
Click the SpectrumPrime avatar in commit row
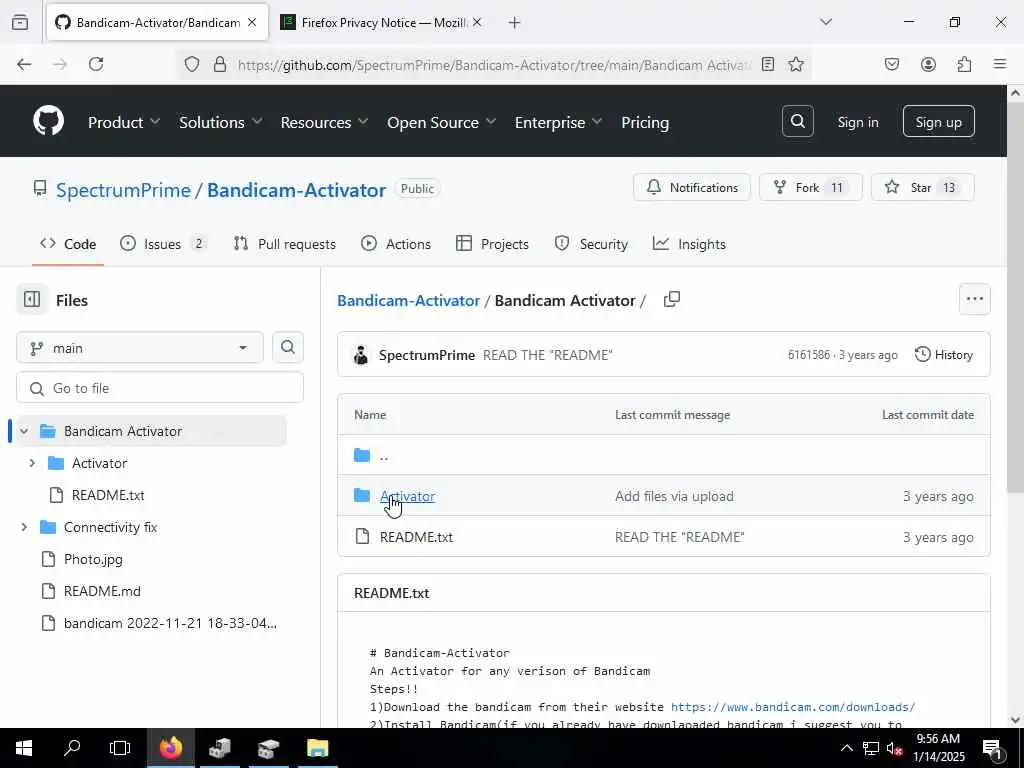[360, 355]
